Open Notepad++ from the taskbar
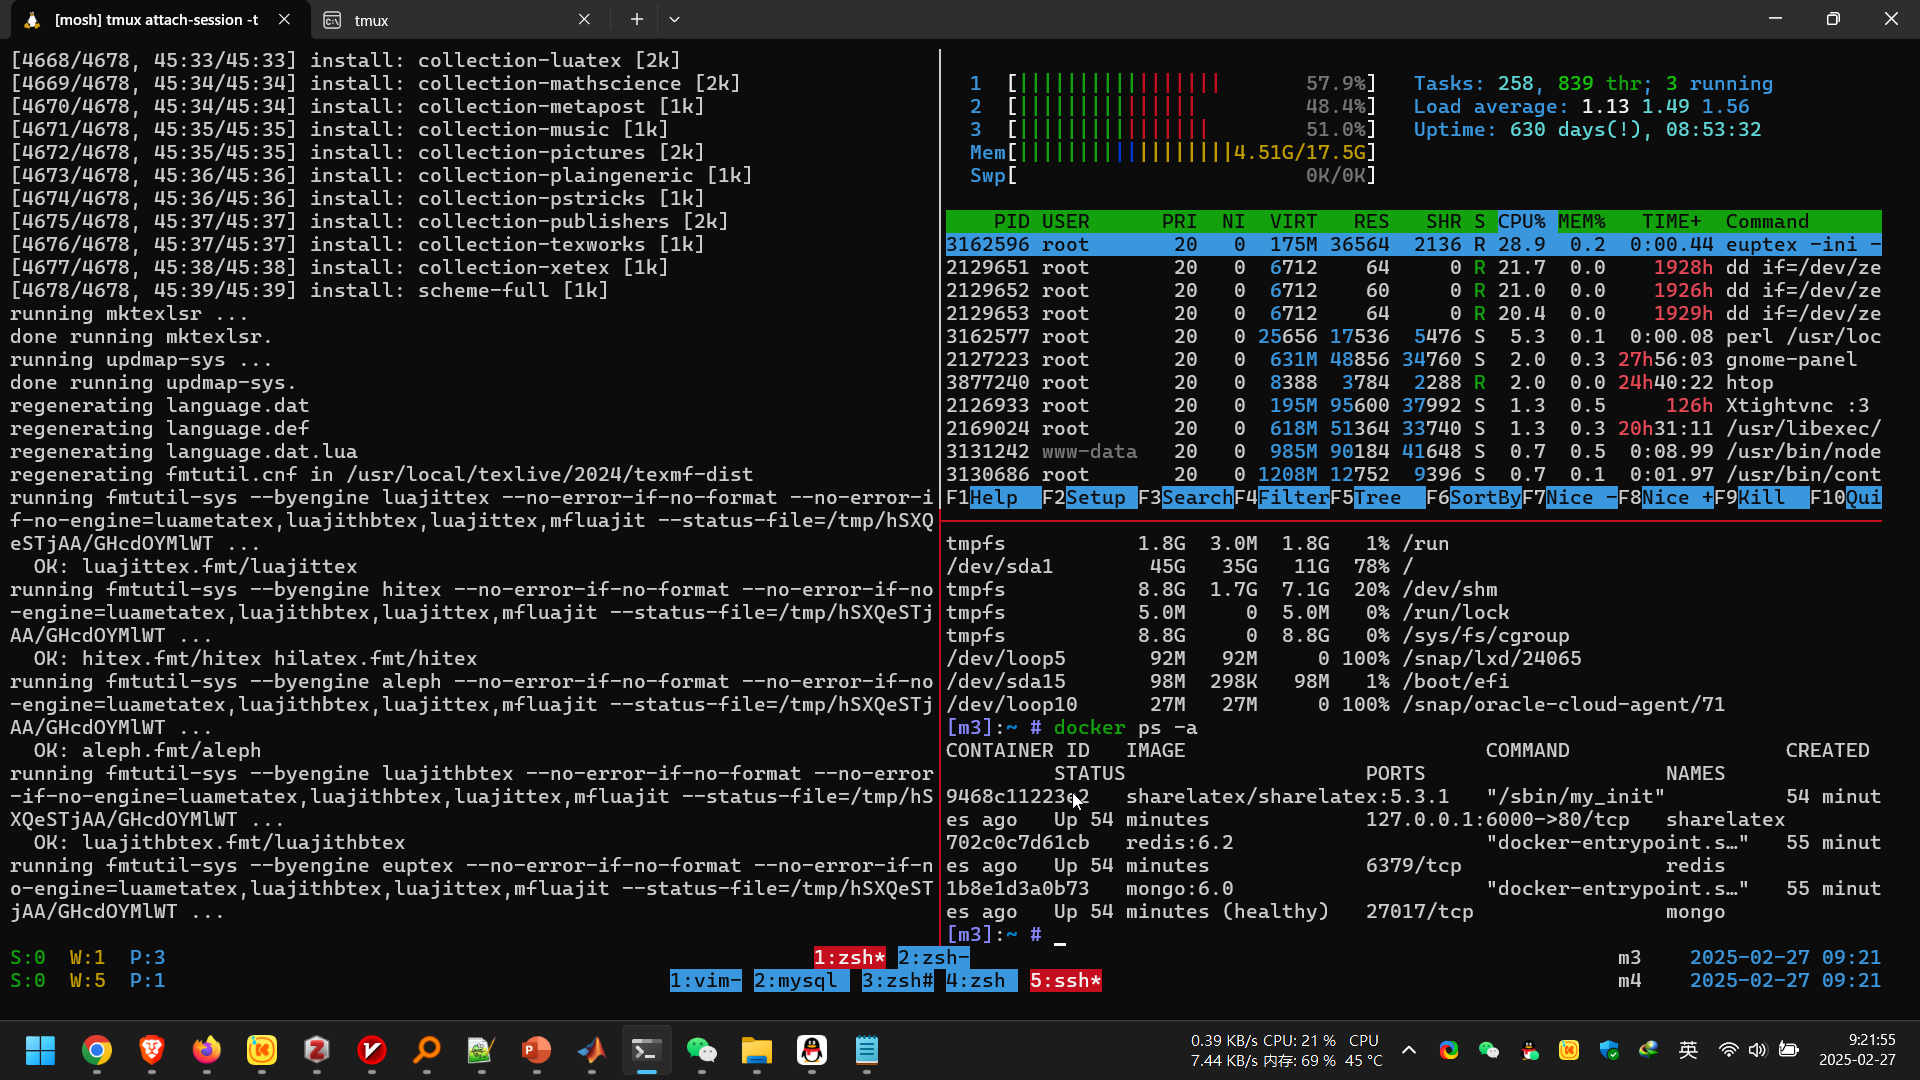This screenshot has height=1080, width=1920. click(482, 1050)
